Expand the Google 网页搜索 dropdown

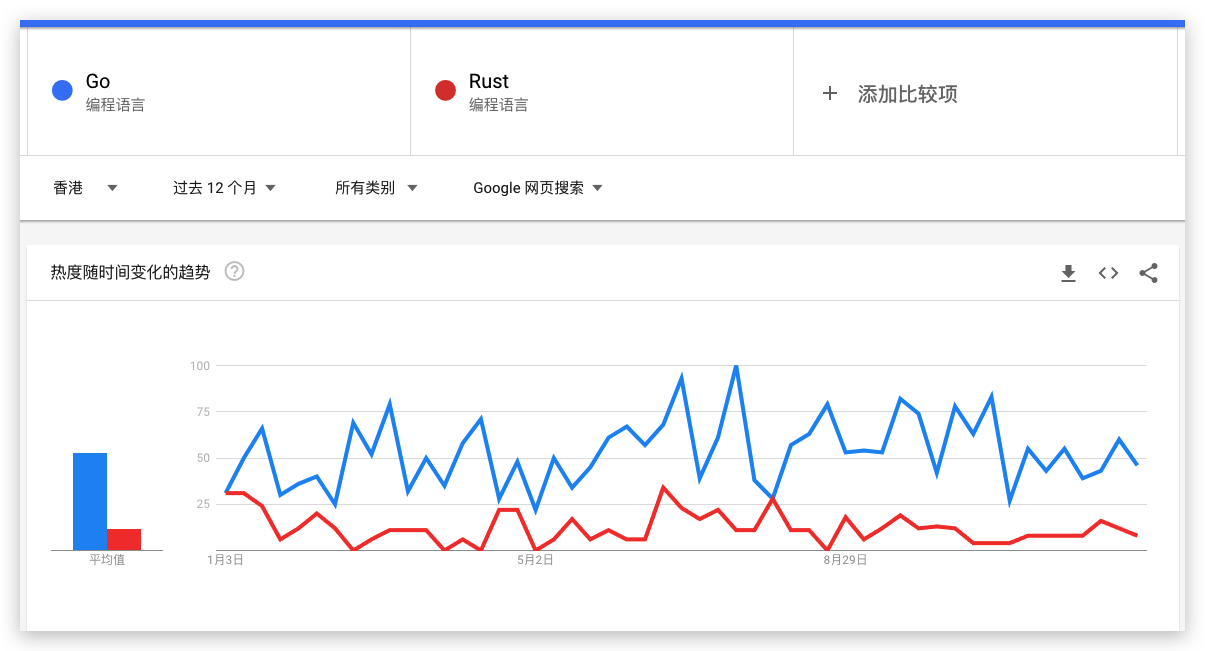coord(538,188)
